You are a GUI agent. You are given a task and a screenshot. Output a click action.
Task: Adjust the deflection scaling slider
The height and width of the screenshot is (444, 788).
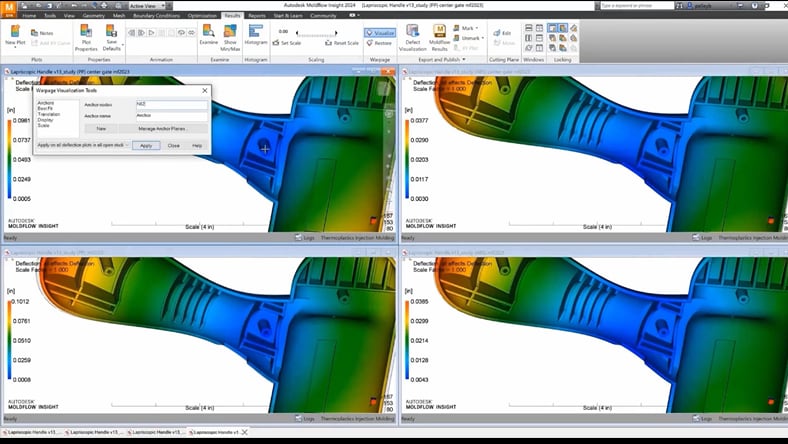(316, 34)
